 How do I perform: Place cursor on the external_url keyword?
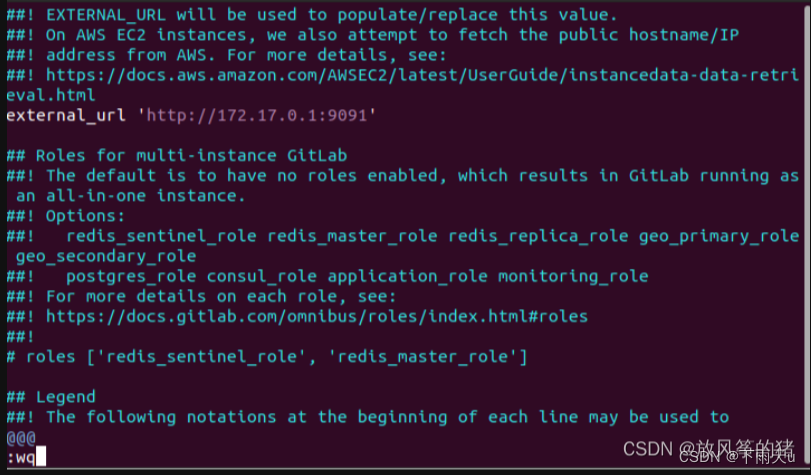(66, 115)
